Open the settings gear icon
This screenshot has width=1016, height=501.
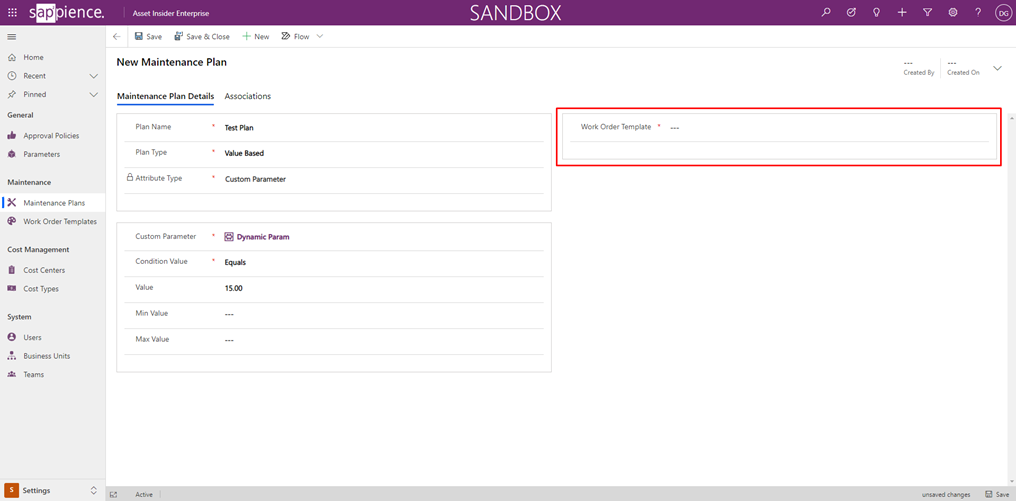(952, 13)
